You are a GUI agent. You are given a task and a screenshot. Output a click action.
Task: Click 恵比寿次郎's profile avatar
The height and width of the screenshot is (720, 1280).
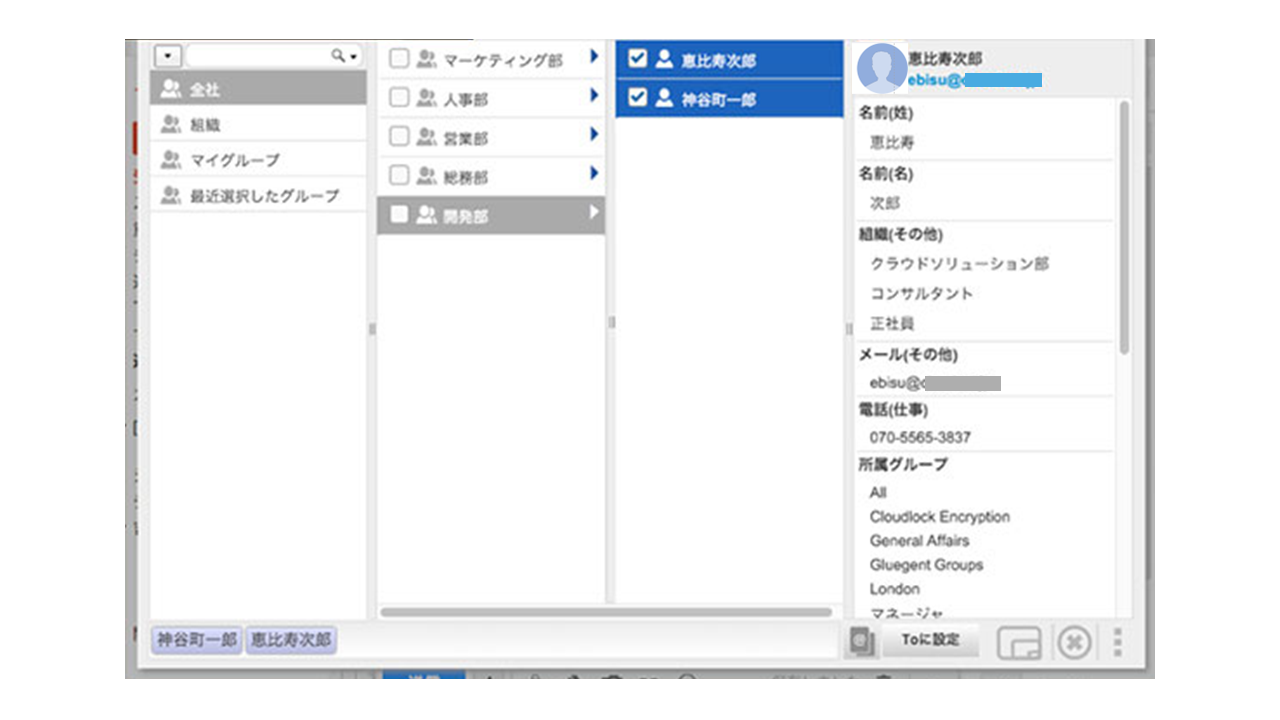click(880, 68)
